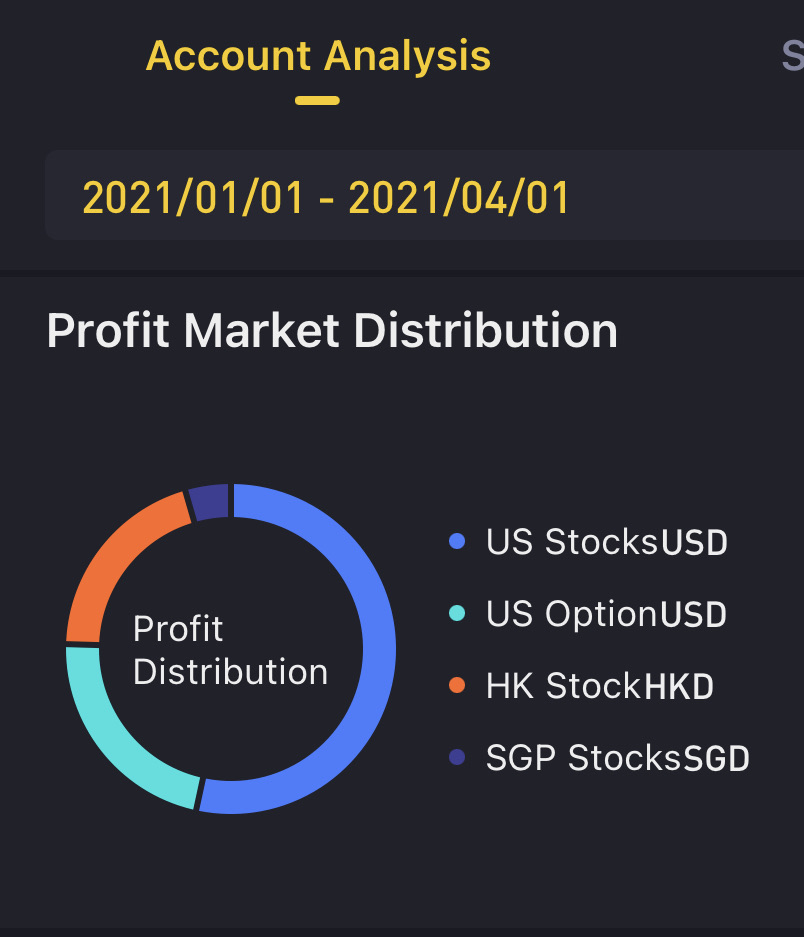The height and width of the screenshot is (937, 804).
Task: Click the dark purple SGP Stocks donut segment
Action: pyautogui.click(x=210, y=502)
